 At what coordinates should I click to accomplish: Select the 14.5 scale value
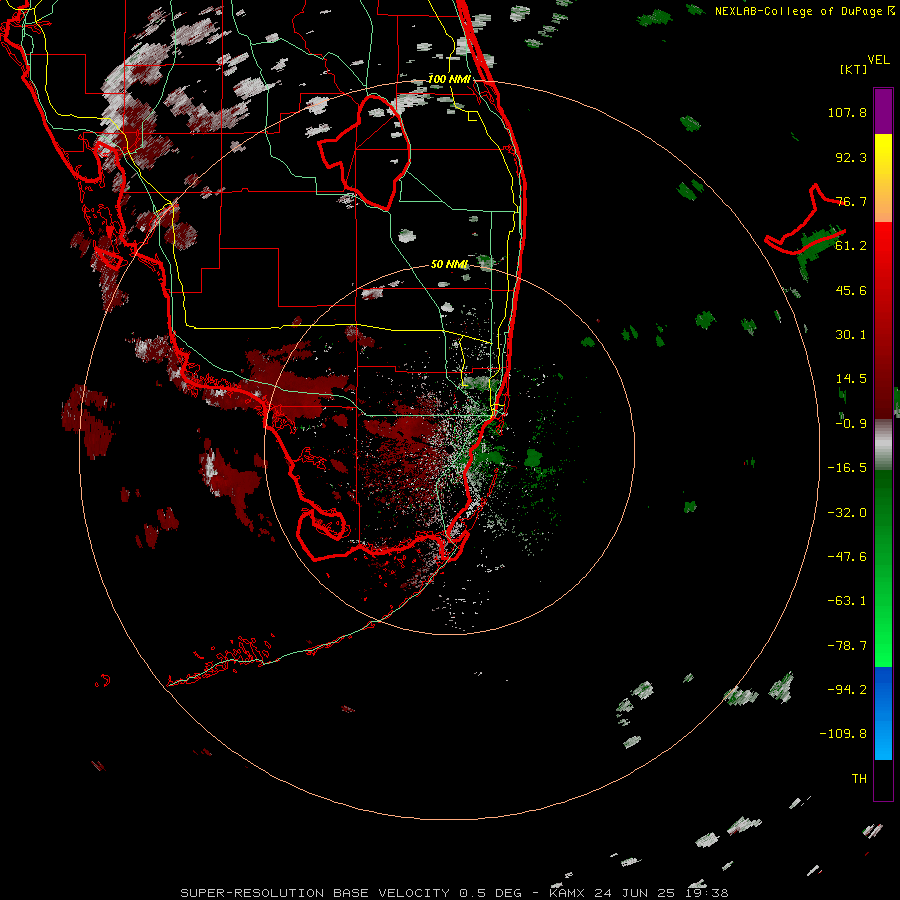click(851, 379)
